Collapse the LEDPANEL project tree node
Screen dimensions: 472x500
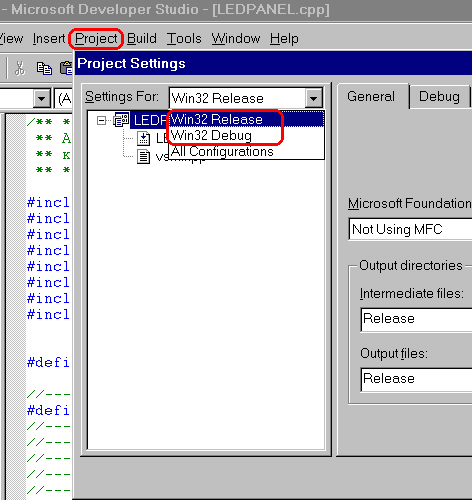pyautogui.click(x=101, y=120)
